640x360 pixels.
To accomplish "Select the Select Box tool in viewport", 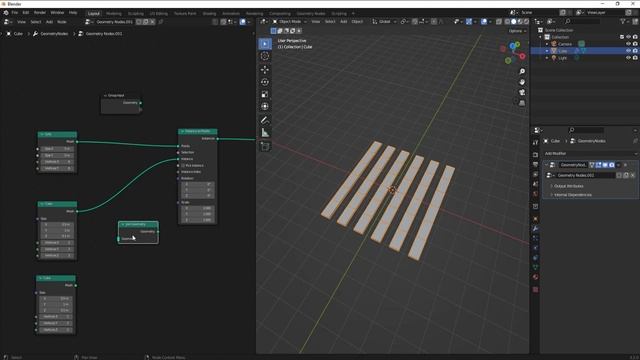I will point(265,44).
